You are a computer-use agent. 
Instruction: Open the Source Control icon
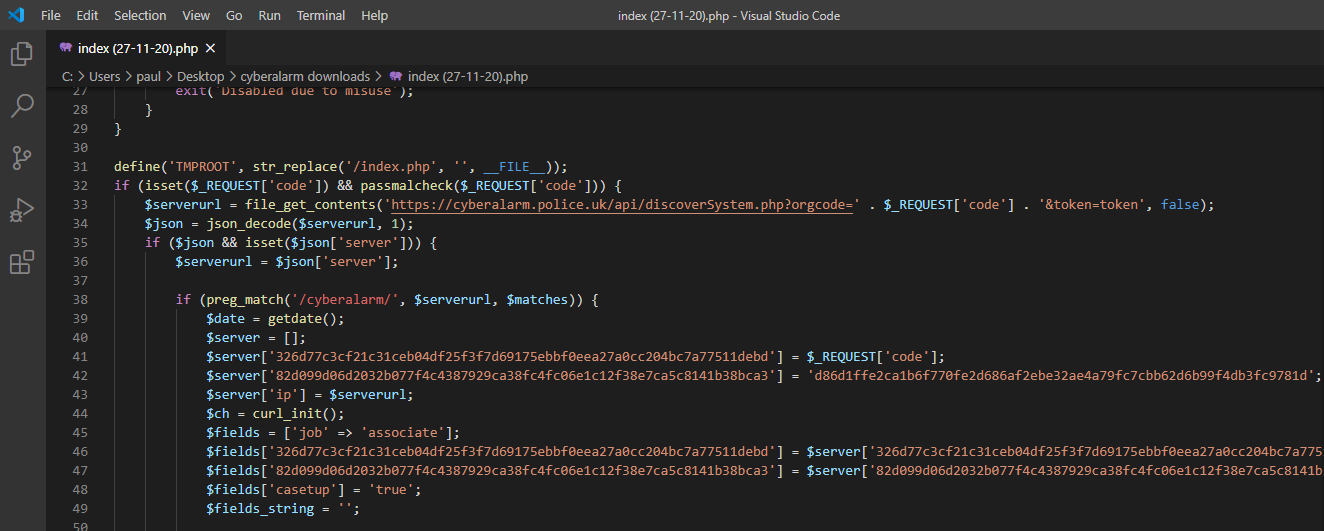pos(22,157)
